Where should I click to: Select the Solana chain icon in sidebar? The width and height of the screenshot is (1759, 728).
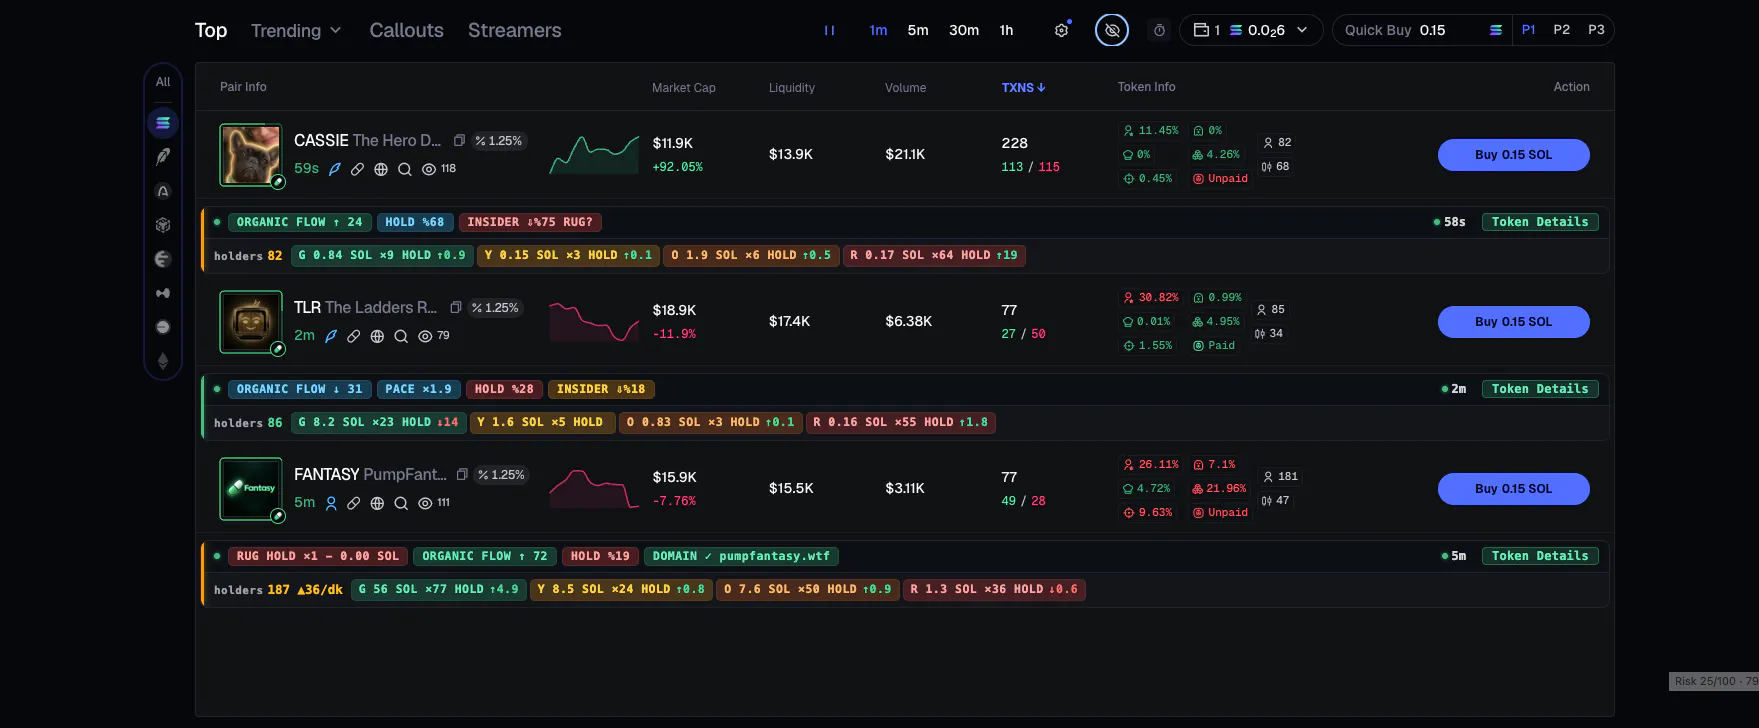pos(163,123)
